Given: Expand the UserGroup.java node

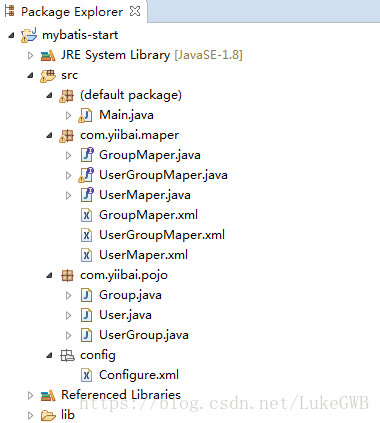Looking at the screenshot, I should point(68,335).
